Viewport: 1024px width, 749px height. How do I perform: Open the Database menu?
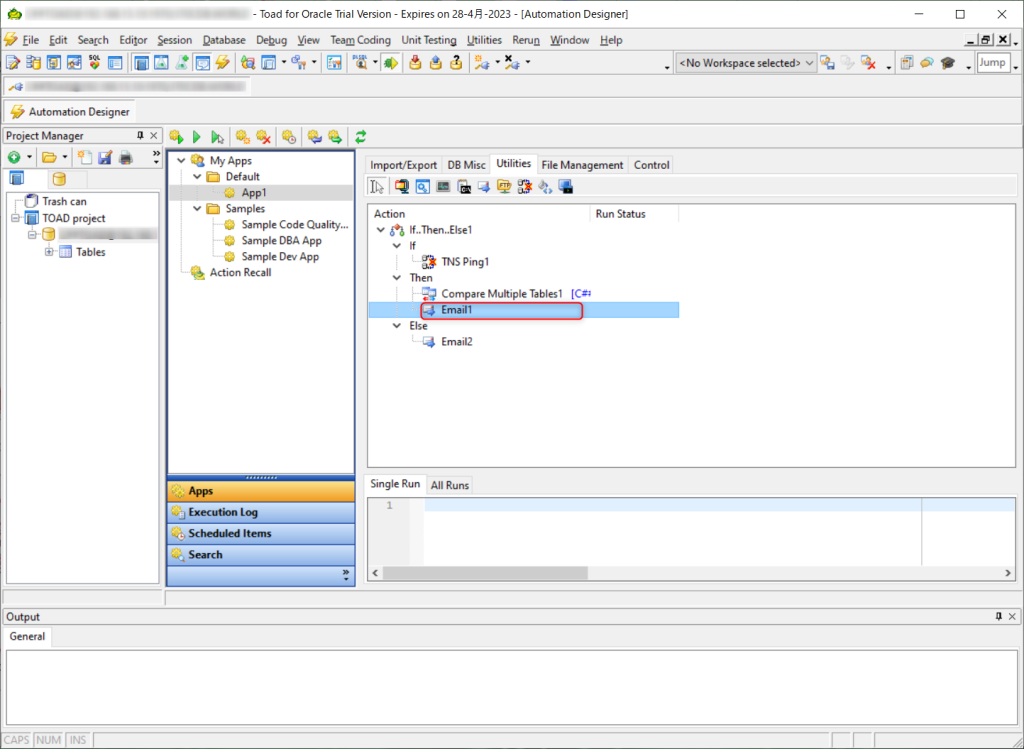224,40
